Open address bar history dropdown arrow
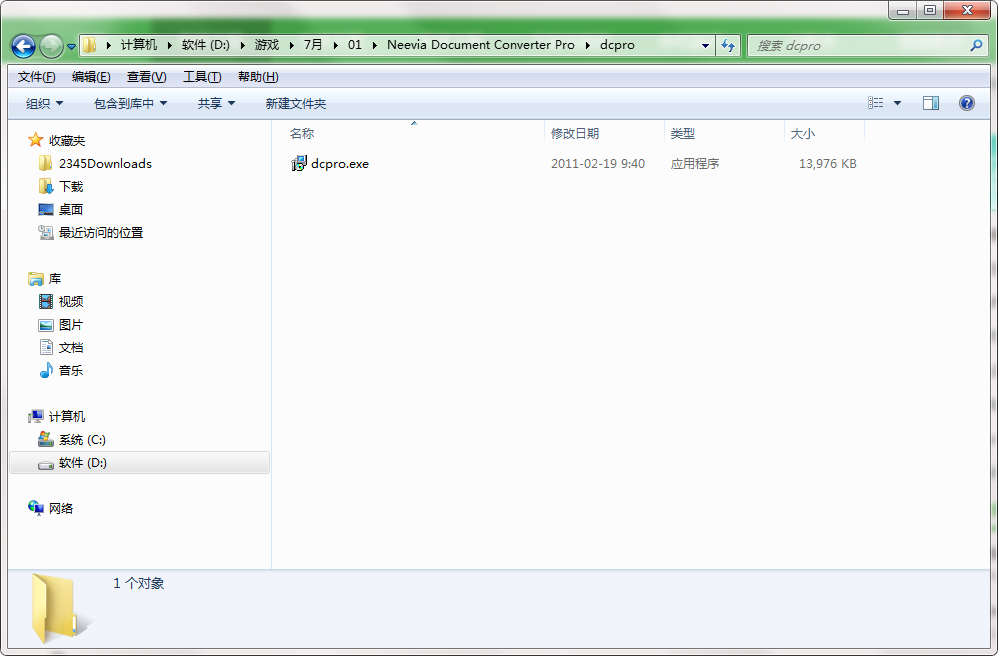The image size is (998, 656). pos(705,45)
